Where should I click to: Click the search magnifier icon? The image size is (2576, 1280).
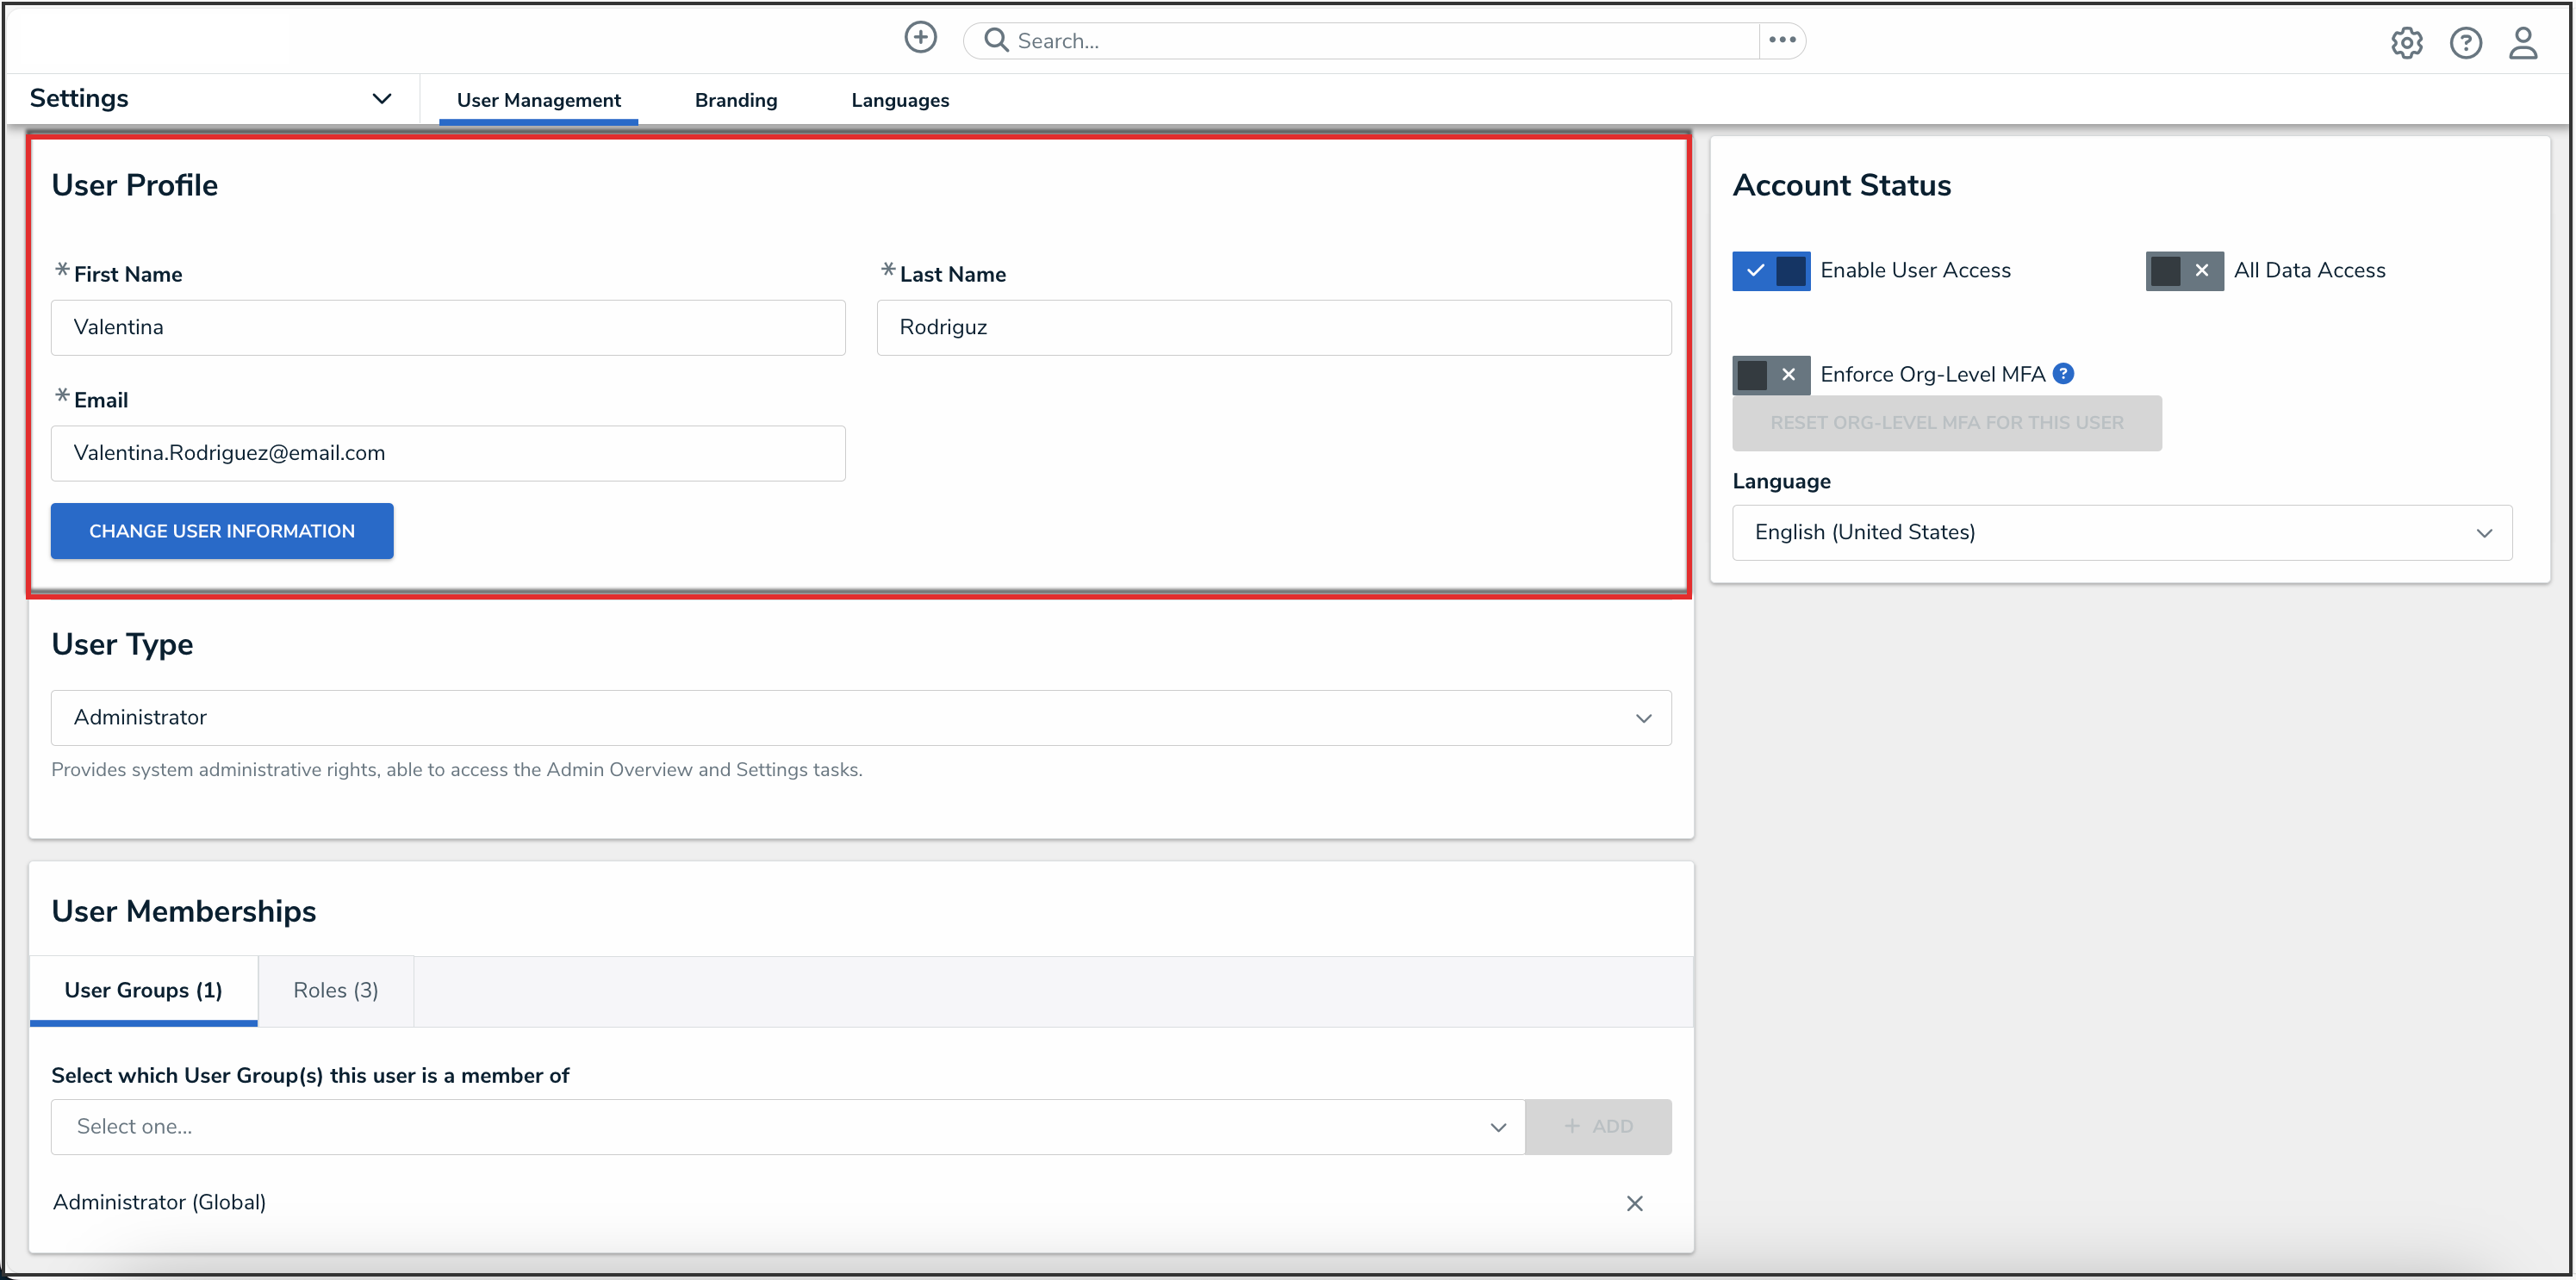[x=995, y=40]
